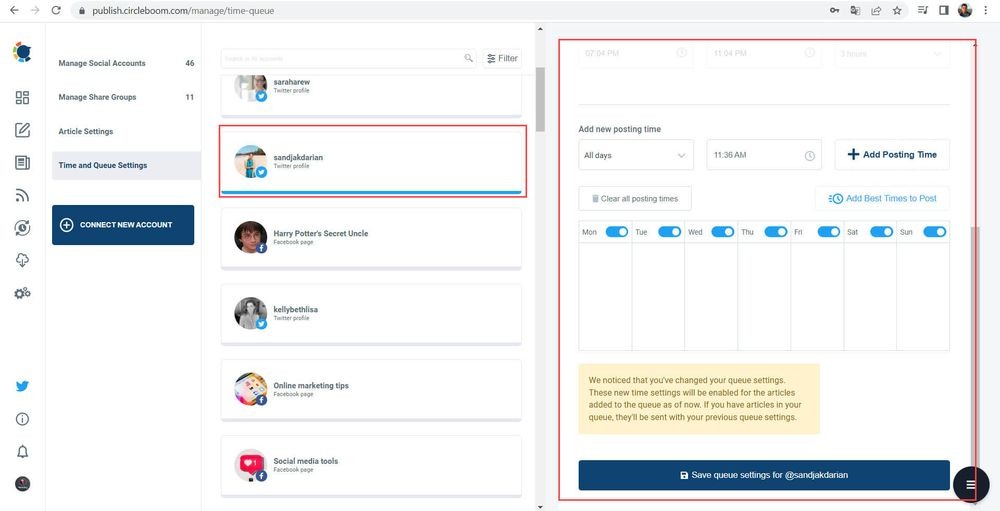Click the Twitter bird icon in sidebar
This screenshot has height=511, width=1000.
(22, 386)
